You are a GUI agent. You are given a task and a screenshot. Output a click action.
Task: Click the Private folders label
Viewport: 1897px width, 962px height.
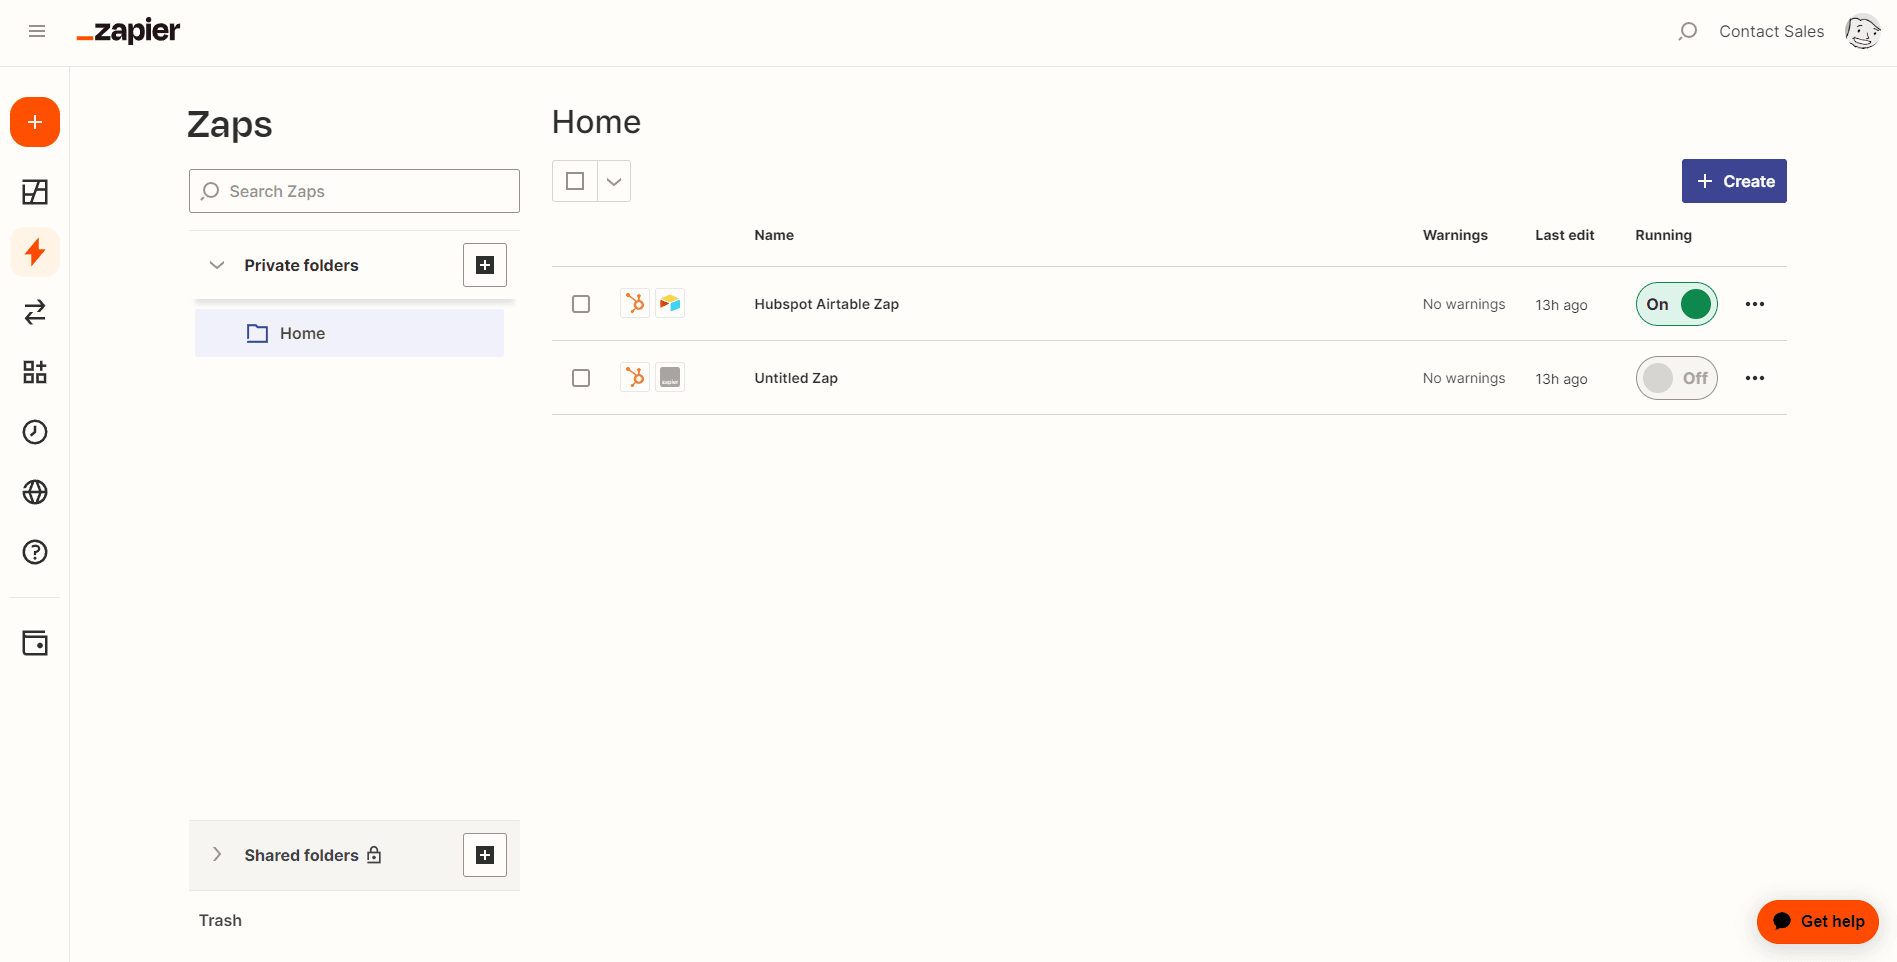coord(301,265)
